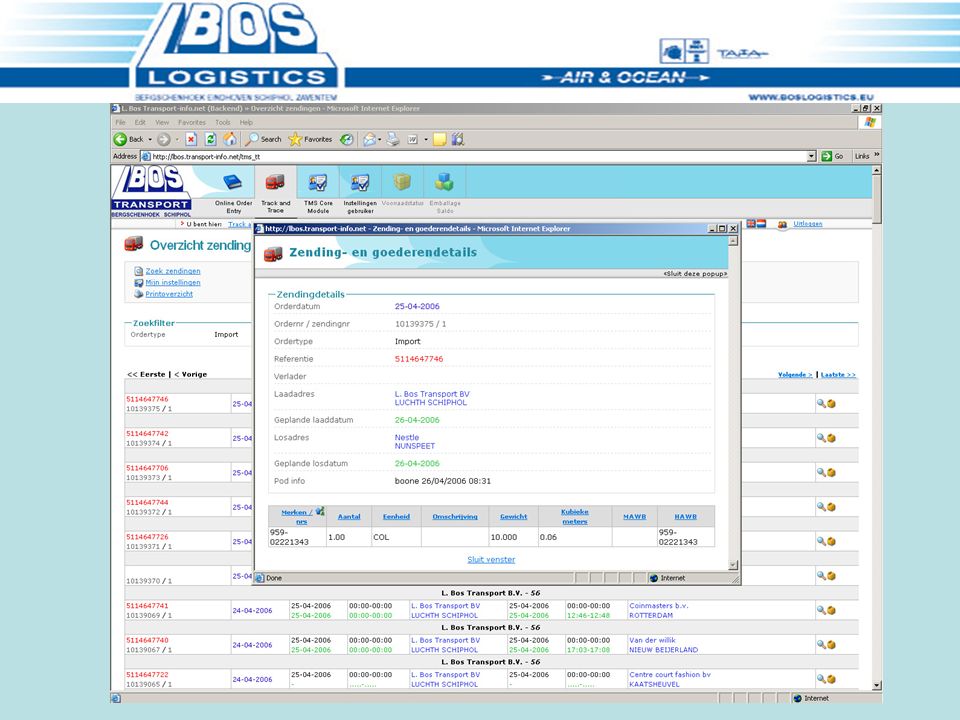Sort by Aantal column header
The width and height of the screenshot is (960, 720).
(x=349, y=517)
